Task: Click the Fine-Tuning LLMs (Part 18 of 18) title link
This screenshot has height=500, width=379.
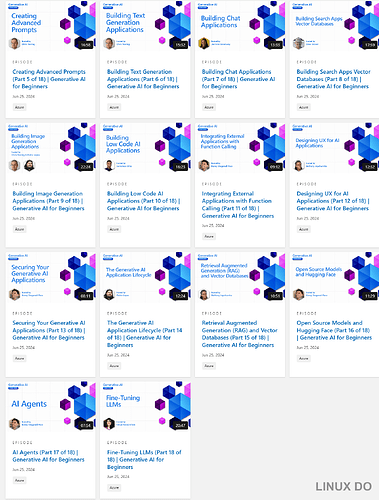Action: click(144, 460)
